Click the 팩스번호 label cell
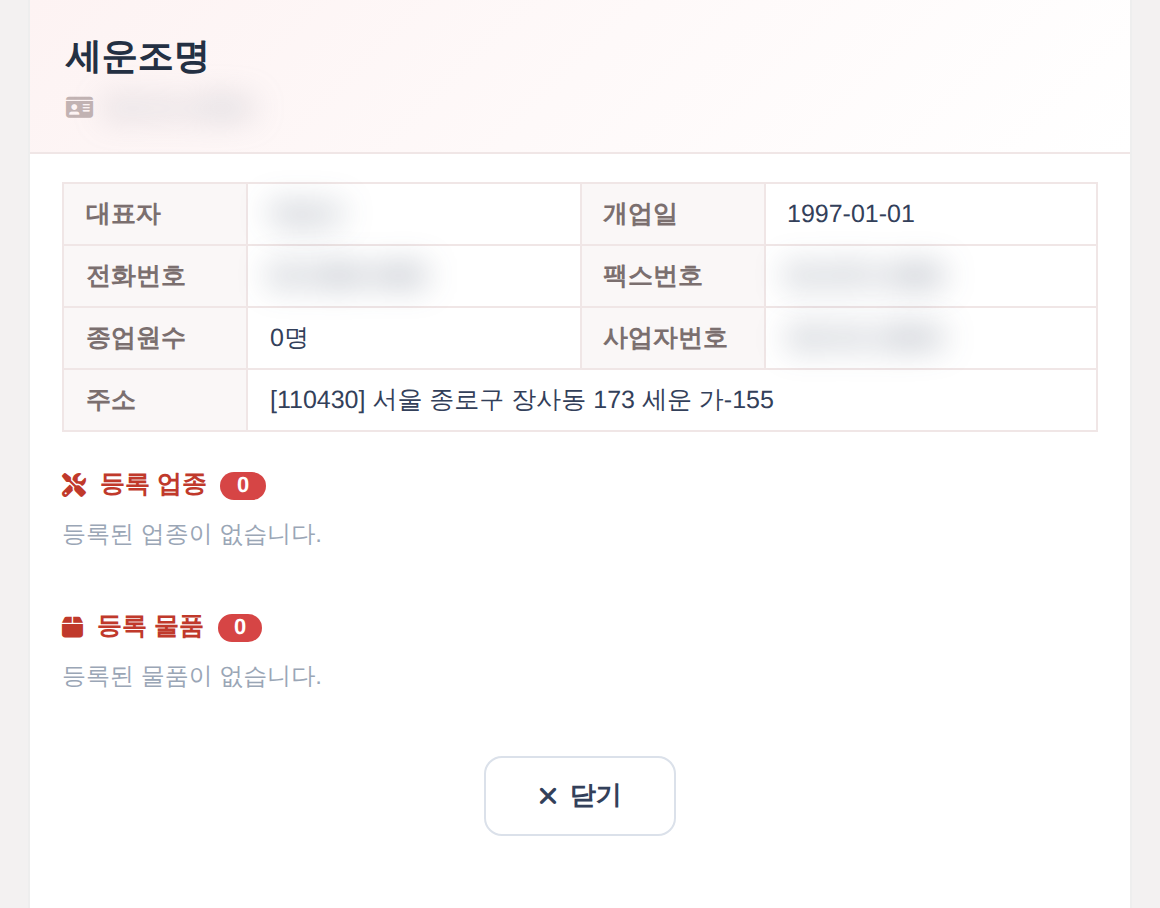Image resolution: width=1160 pixels, height=908 pixels. click(672, 276)
